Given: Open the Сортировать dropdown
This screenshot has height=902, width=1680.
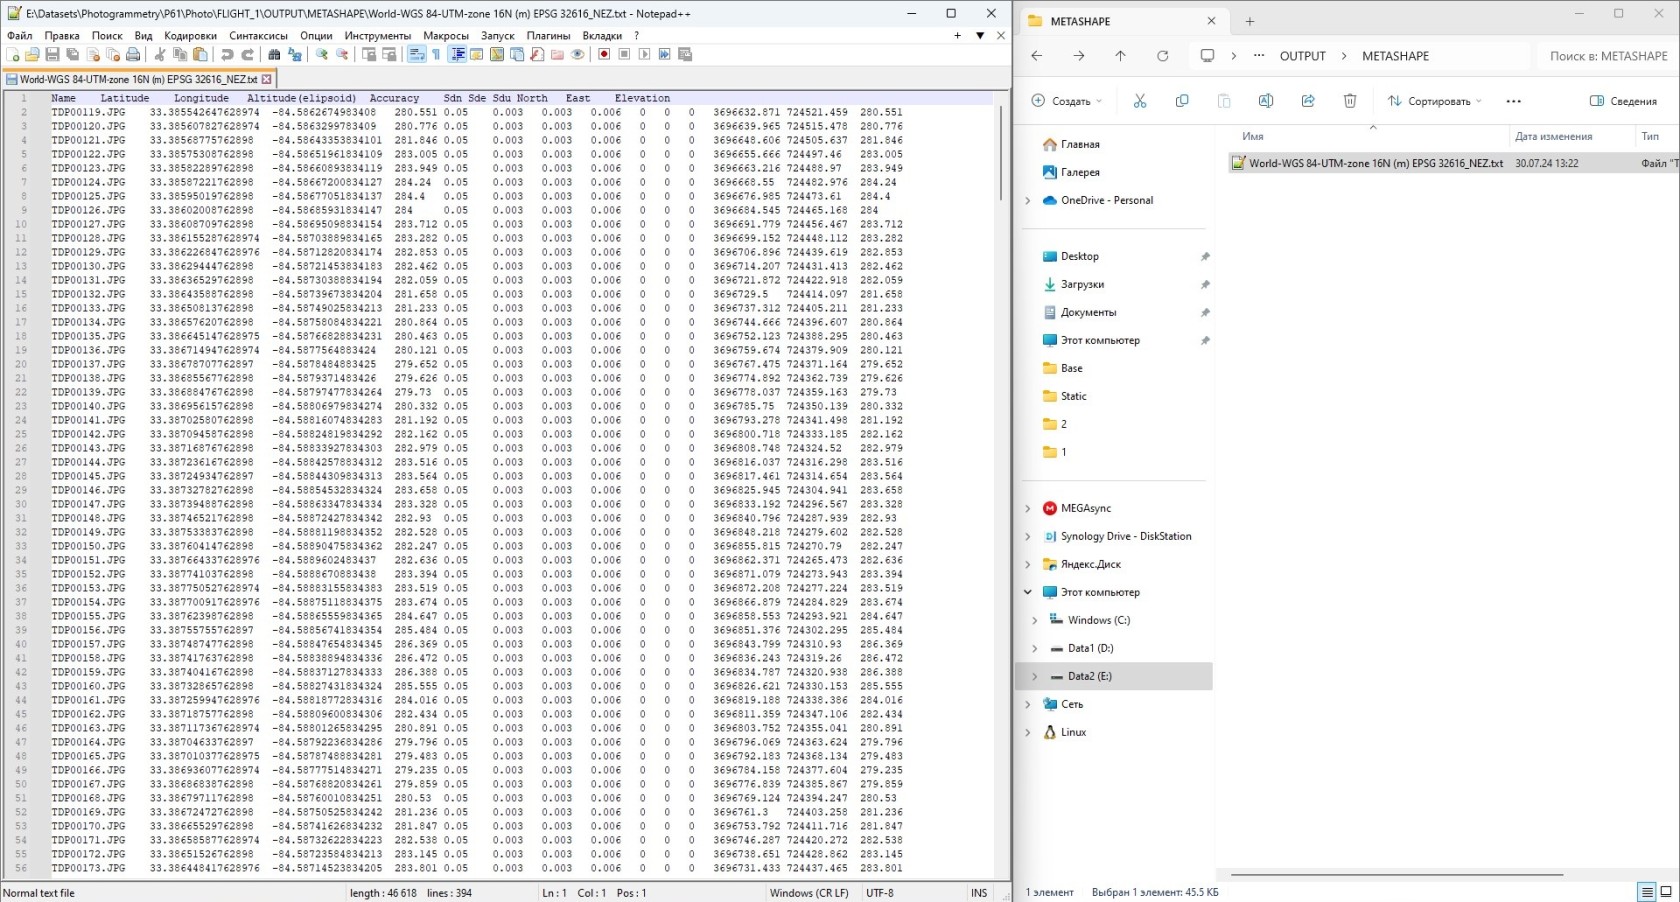Looking at the screenshot, I should [1434, 101].
